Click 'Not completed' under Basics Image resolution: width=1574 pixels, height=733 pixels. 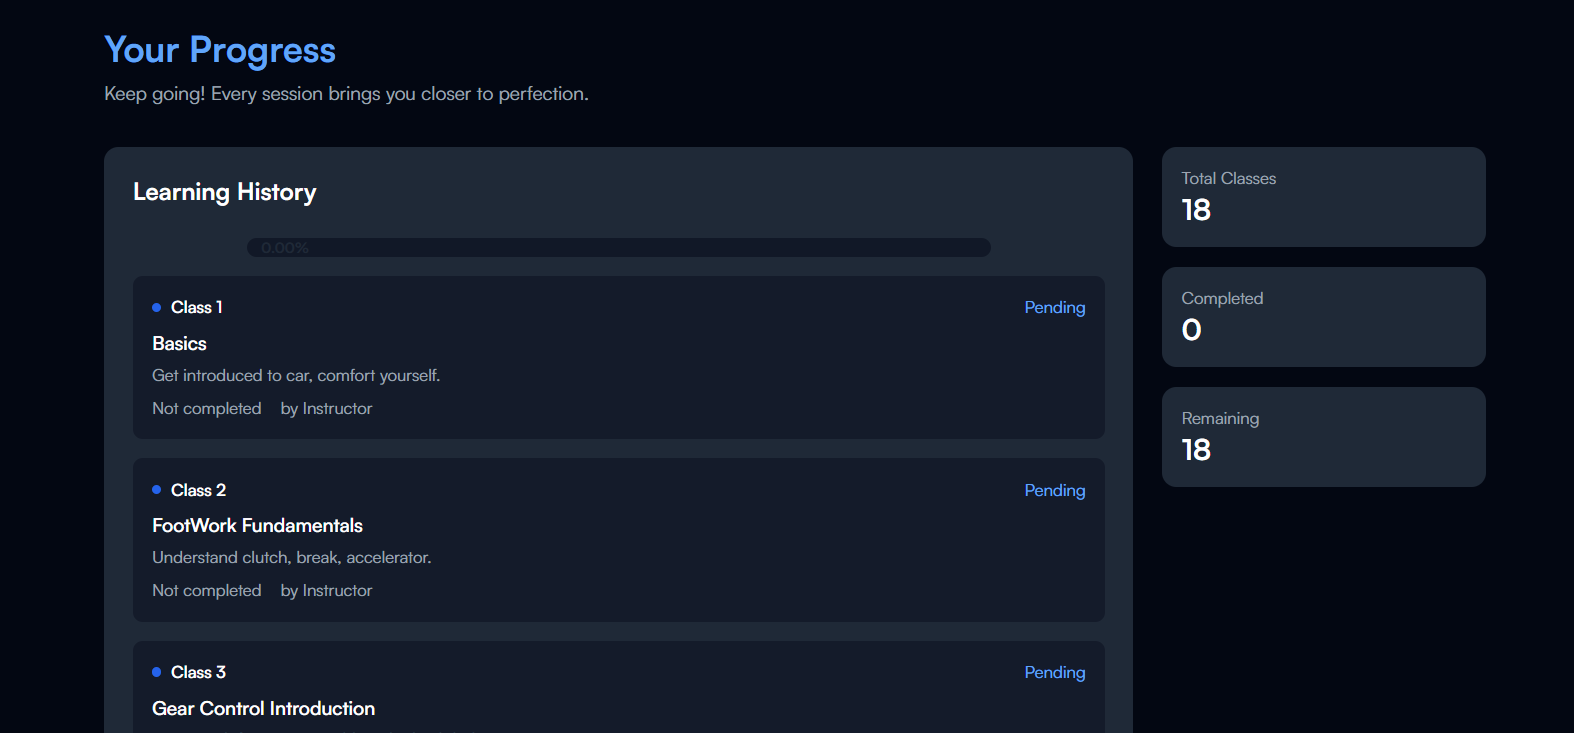click(x=207, y=408)
